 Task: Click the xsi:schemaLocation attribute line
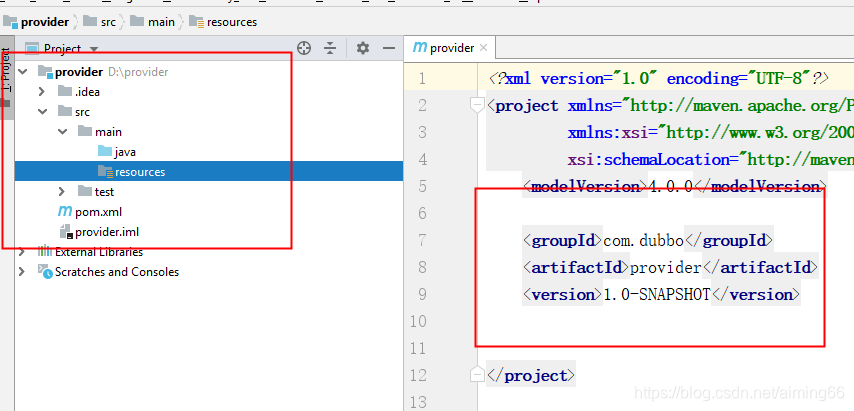(x=710, y=160)
